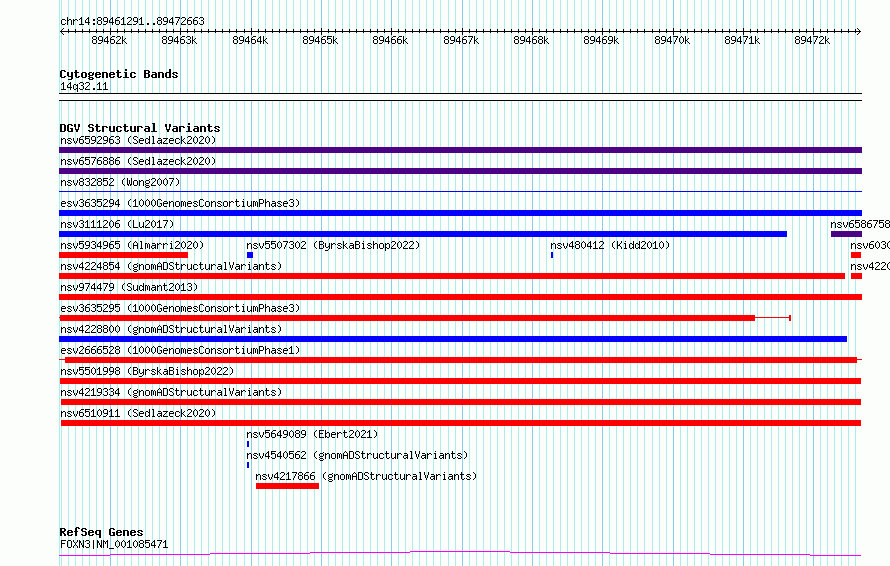The image size is (890, 566).
Task: Select the red nsv4224854 variant bar
Action: tap(452, 276)
